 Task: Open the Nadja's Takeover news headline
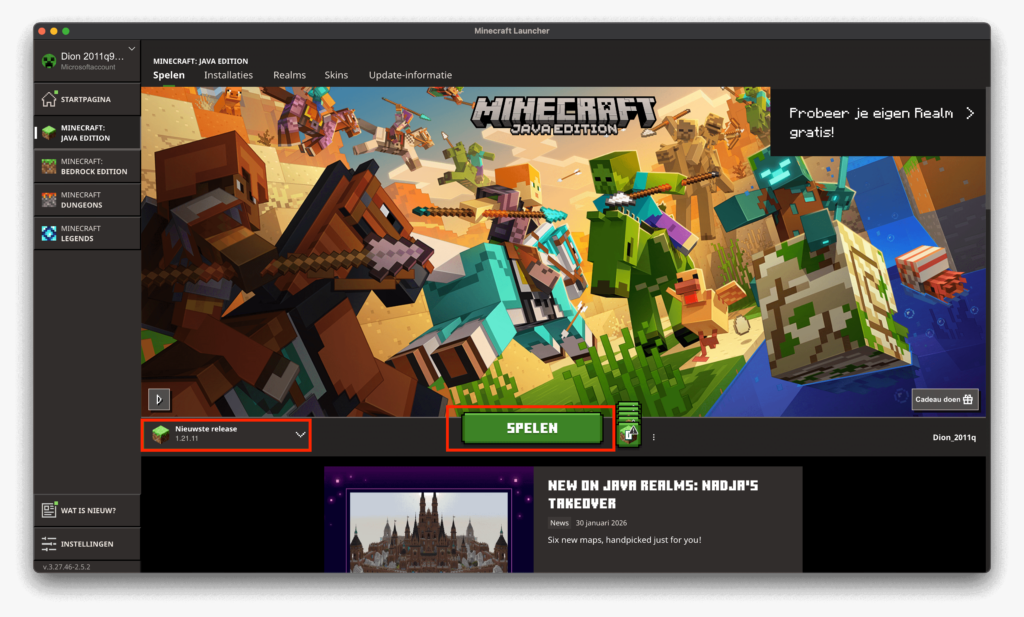[x=652, y=494]
